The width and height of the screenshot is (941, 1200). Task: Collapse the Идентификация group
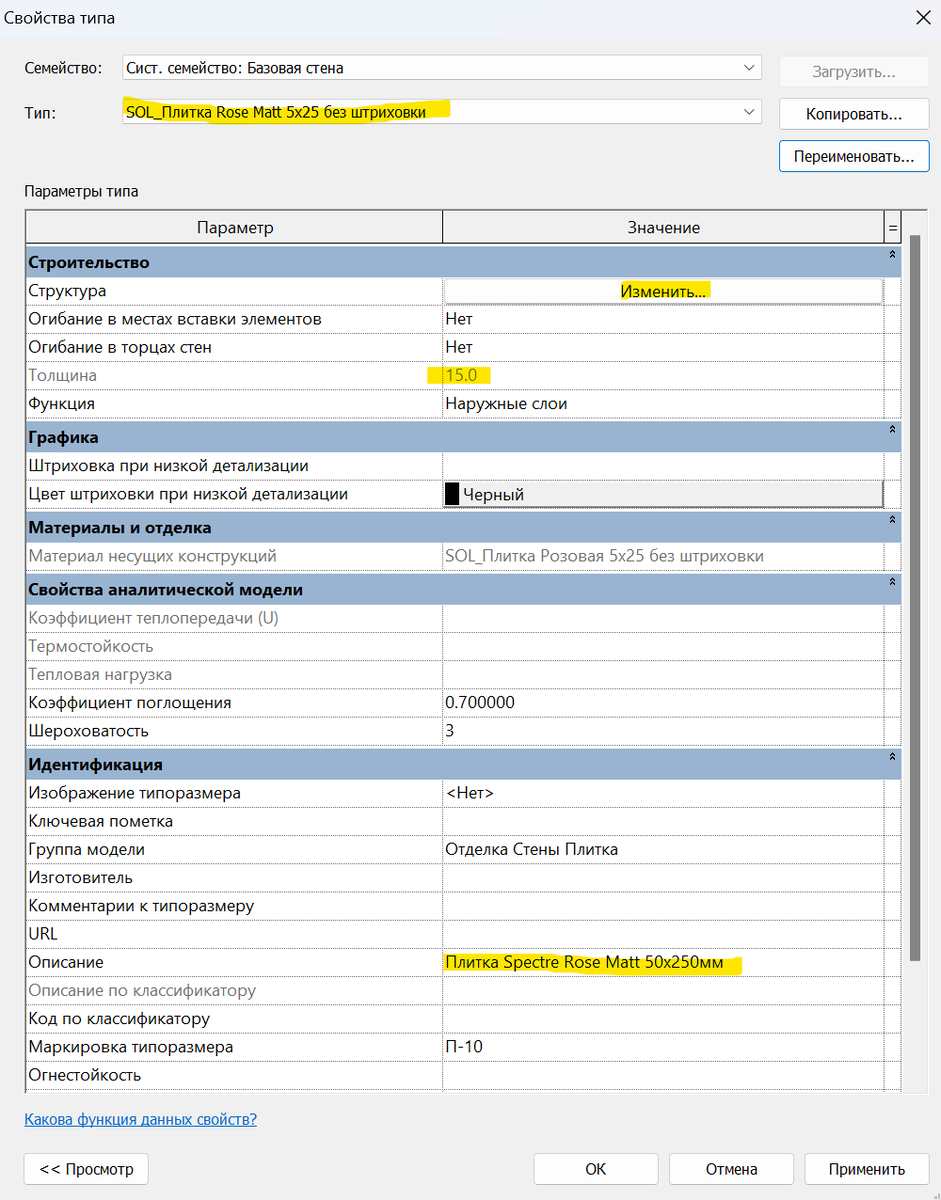(x=891, y=758)
